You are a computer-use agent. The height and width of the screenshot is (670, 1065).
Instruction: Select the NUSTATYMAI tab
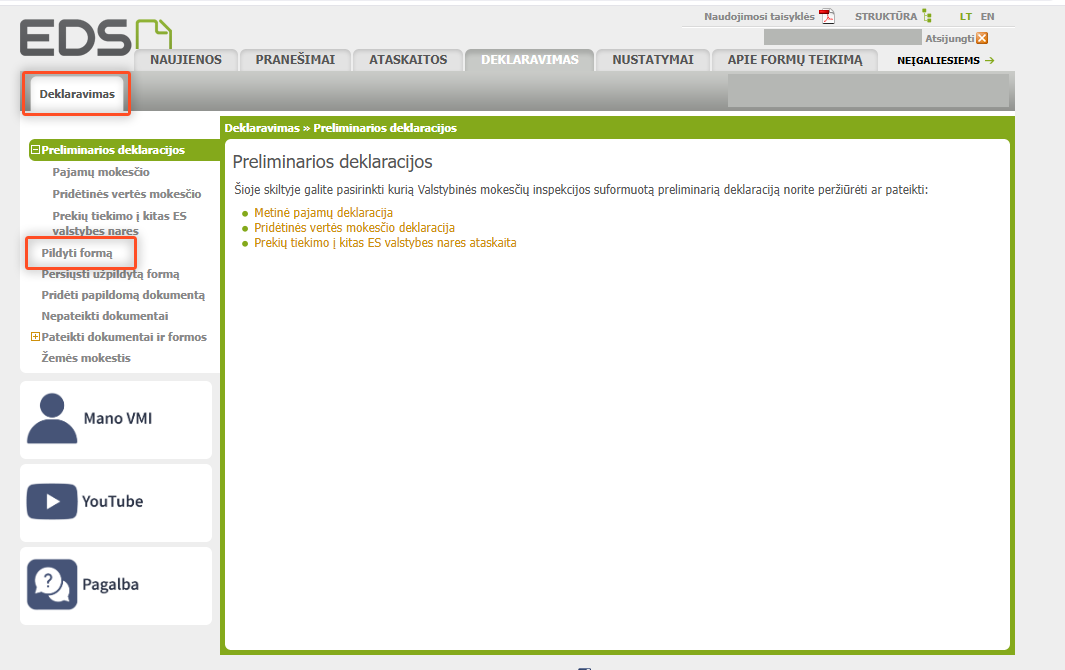coord(653,60)
